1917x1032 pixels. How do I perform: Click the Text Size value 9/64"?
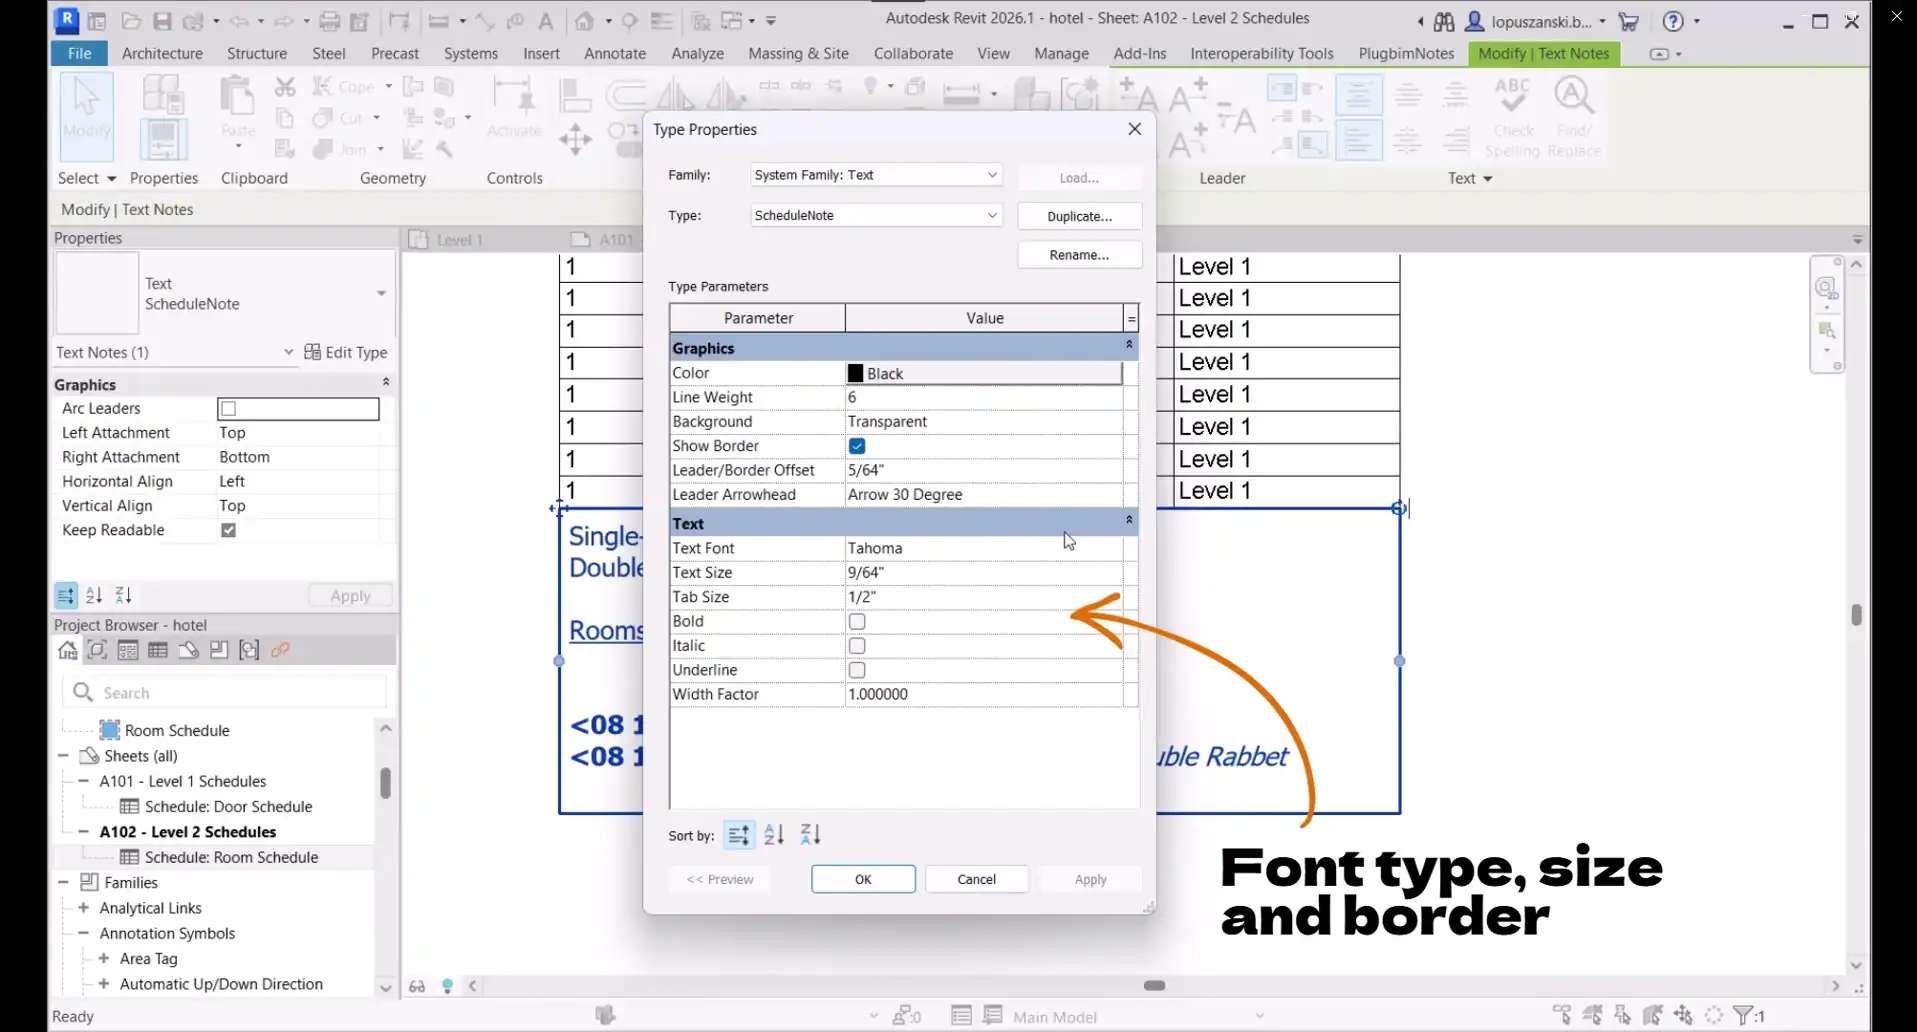[x=984, y=573]
